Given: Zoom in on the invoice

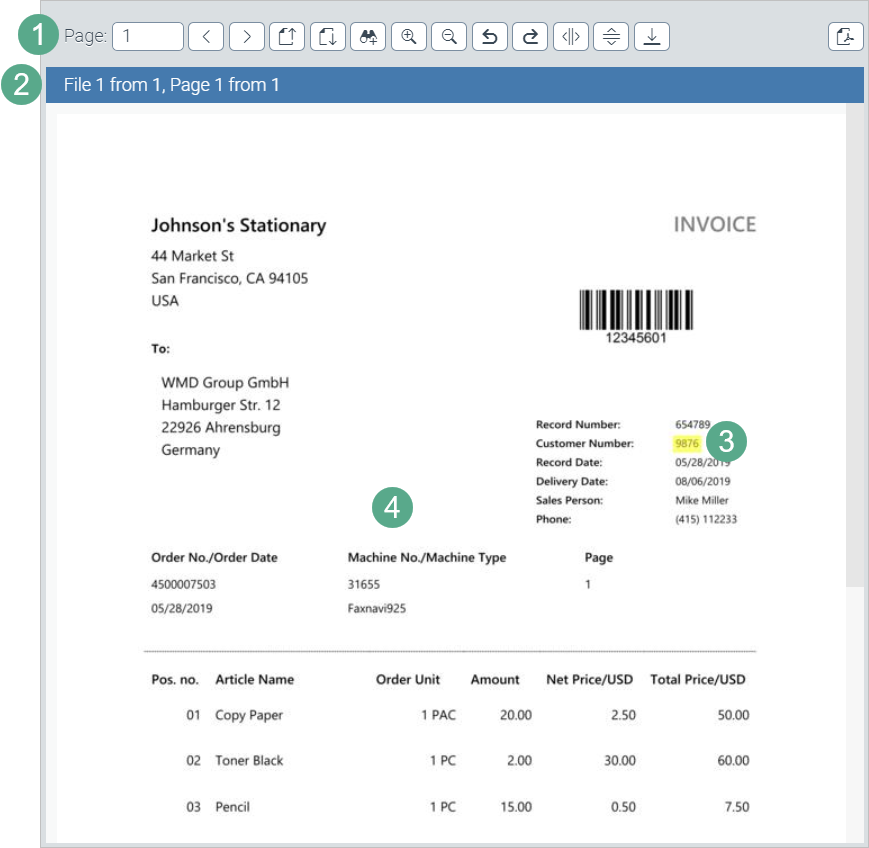Looking at the screenshot, I should (408, 37).
